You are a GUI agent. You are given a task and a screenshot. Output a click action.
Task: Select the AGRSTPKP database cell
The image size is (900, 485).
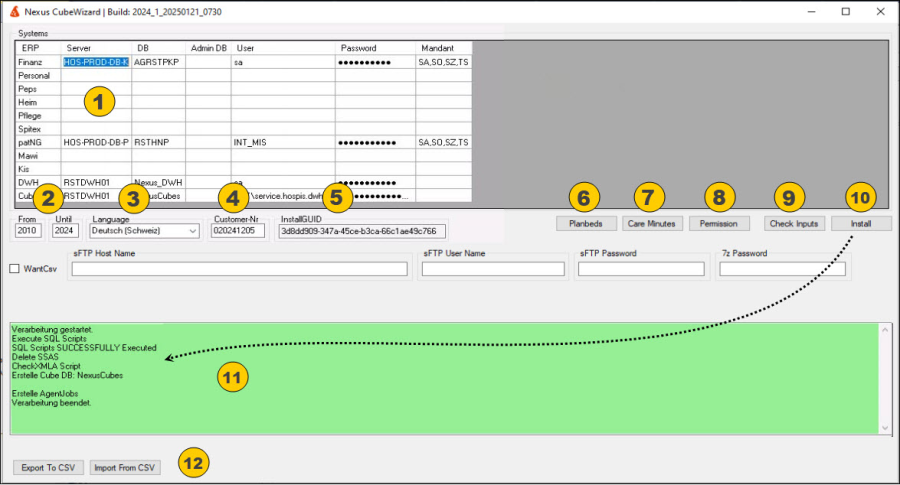point(158,62)
